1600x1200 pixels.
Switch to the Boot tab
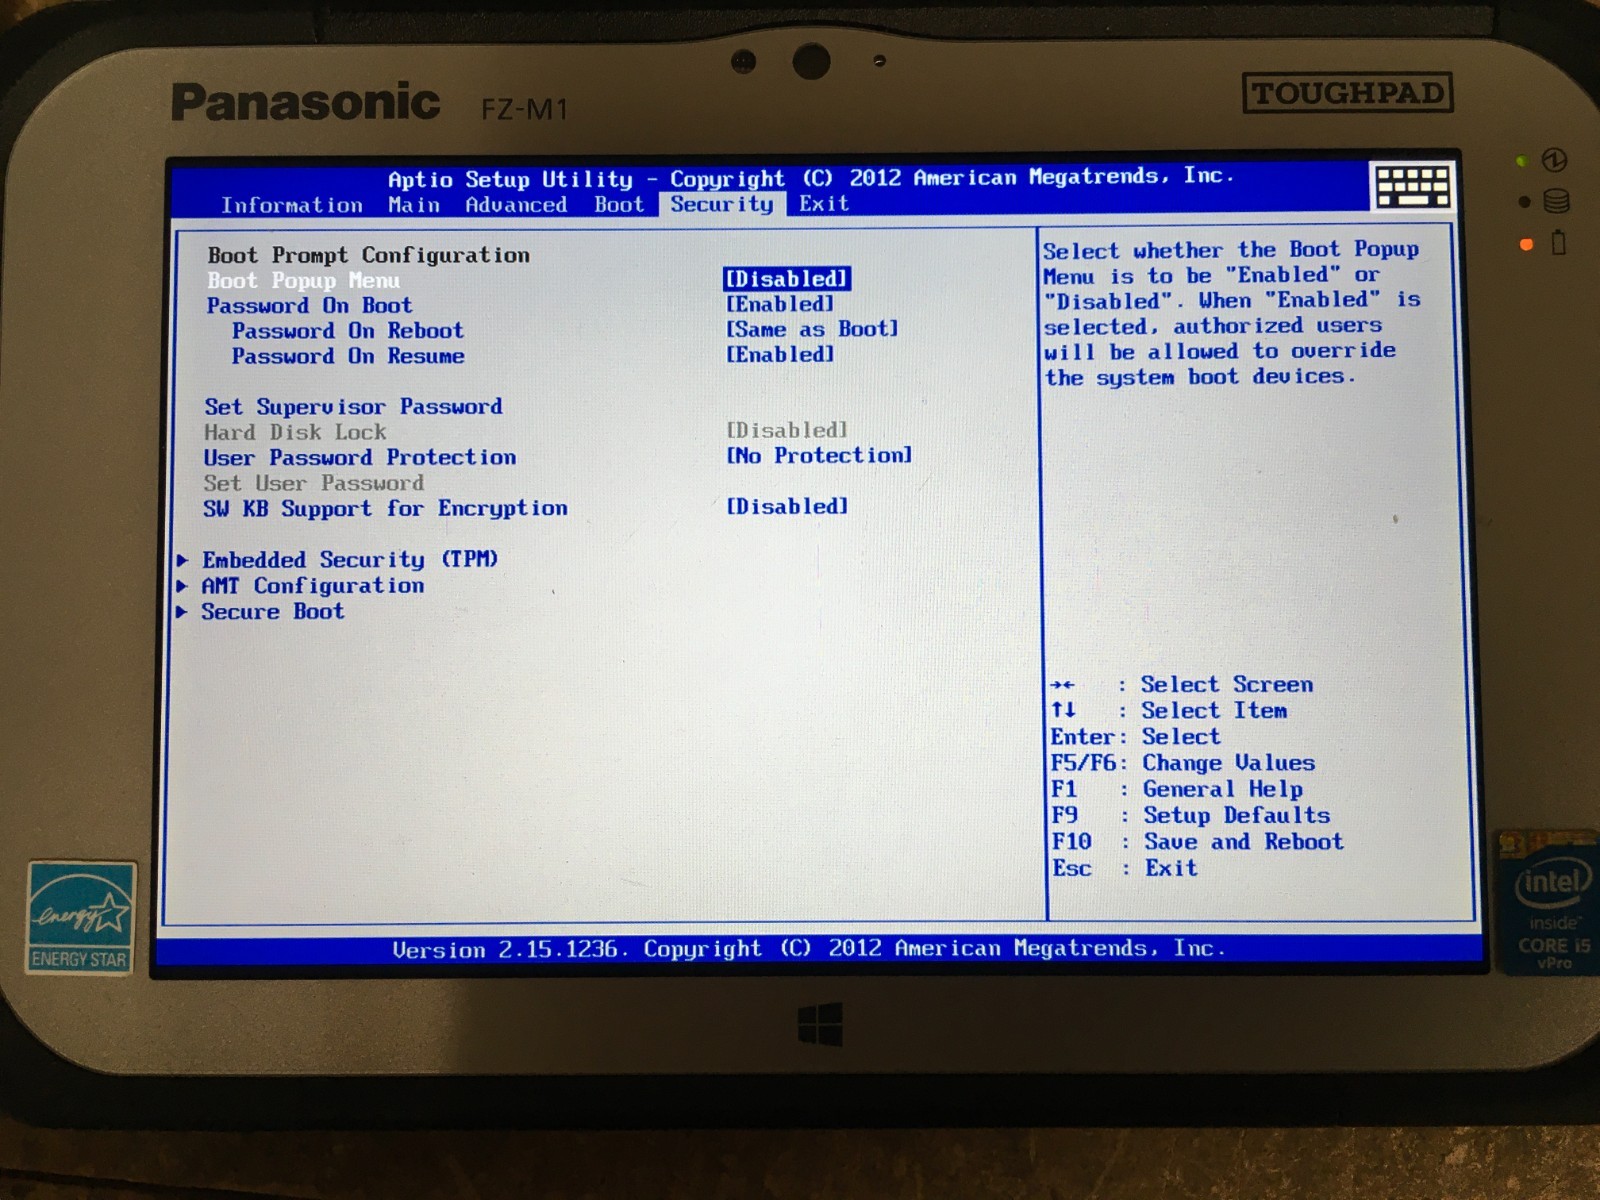tap(619, 205)
